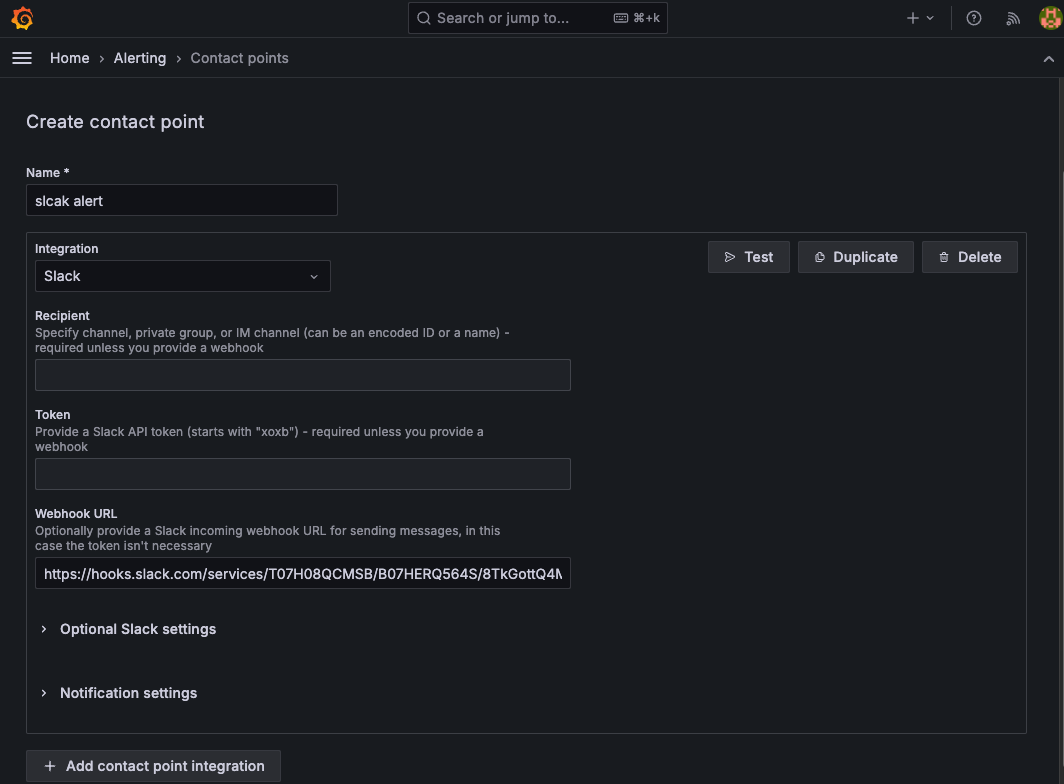1064x784 pixels.
Task: Click the keyboard shortcut icon in search
Action: coord(621,18)
